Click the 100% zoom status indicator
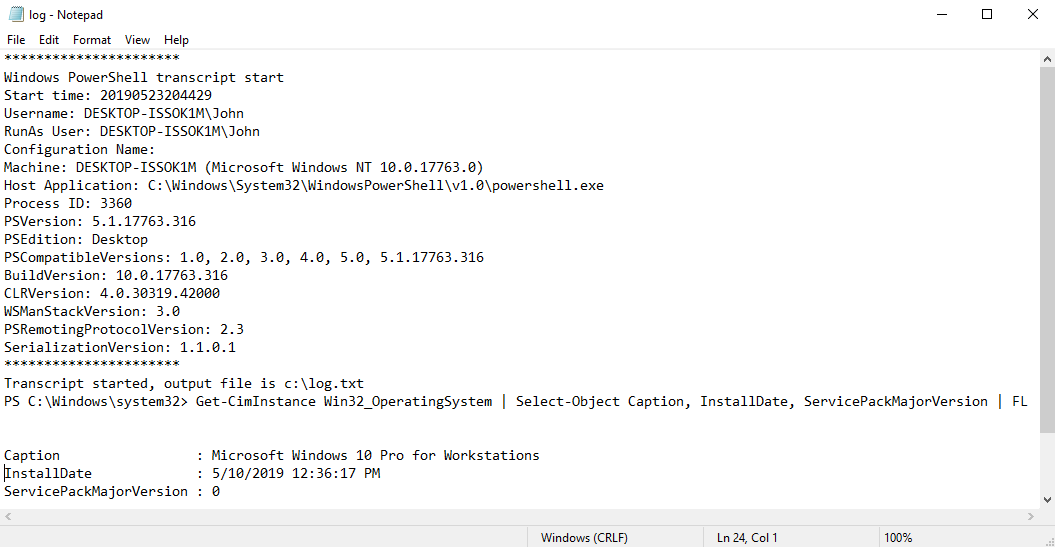This screenshot has height=547, width=1055. (898, 538)
